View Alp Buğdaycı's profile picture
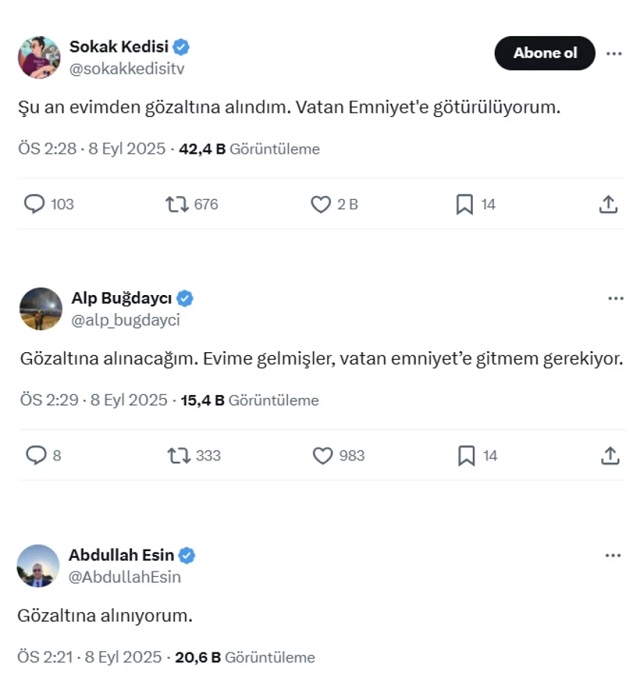The width and height of the screenshot is (640, 679). coord(40,309)
